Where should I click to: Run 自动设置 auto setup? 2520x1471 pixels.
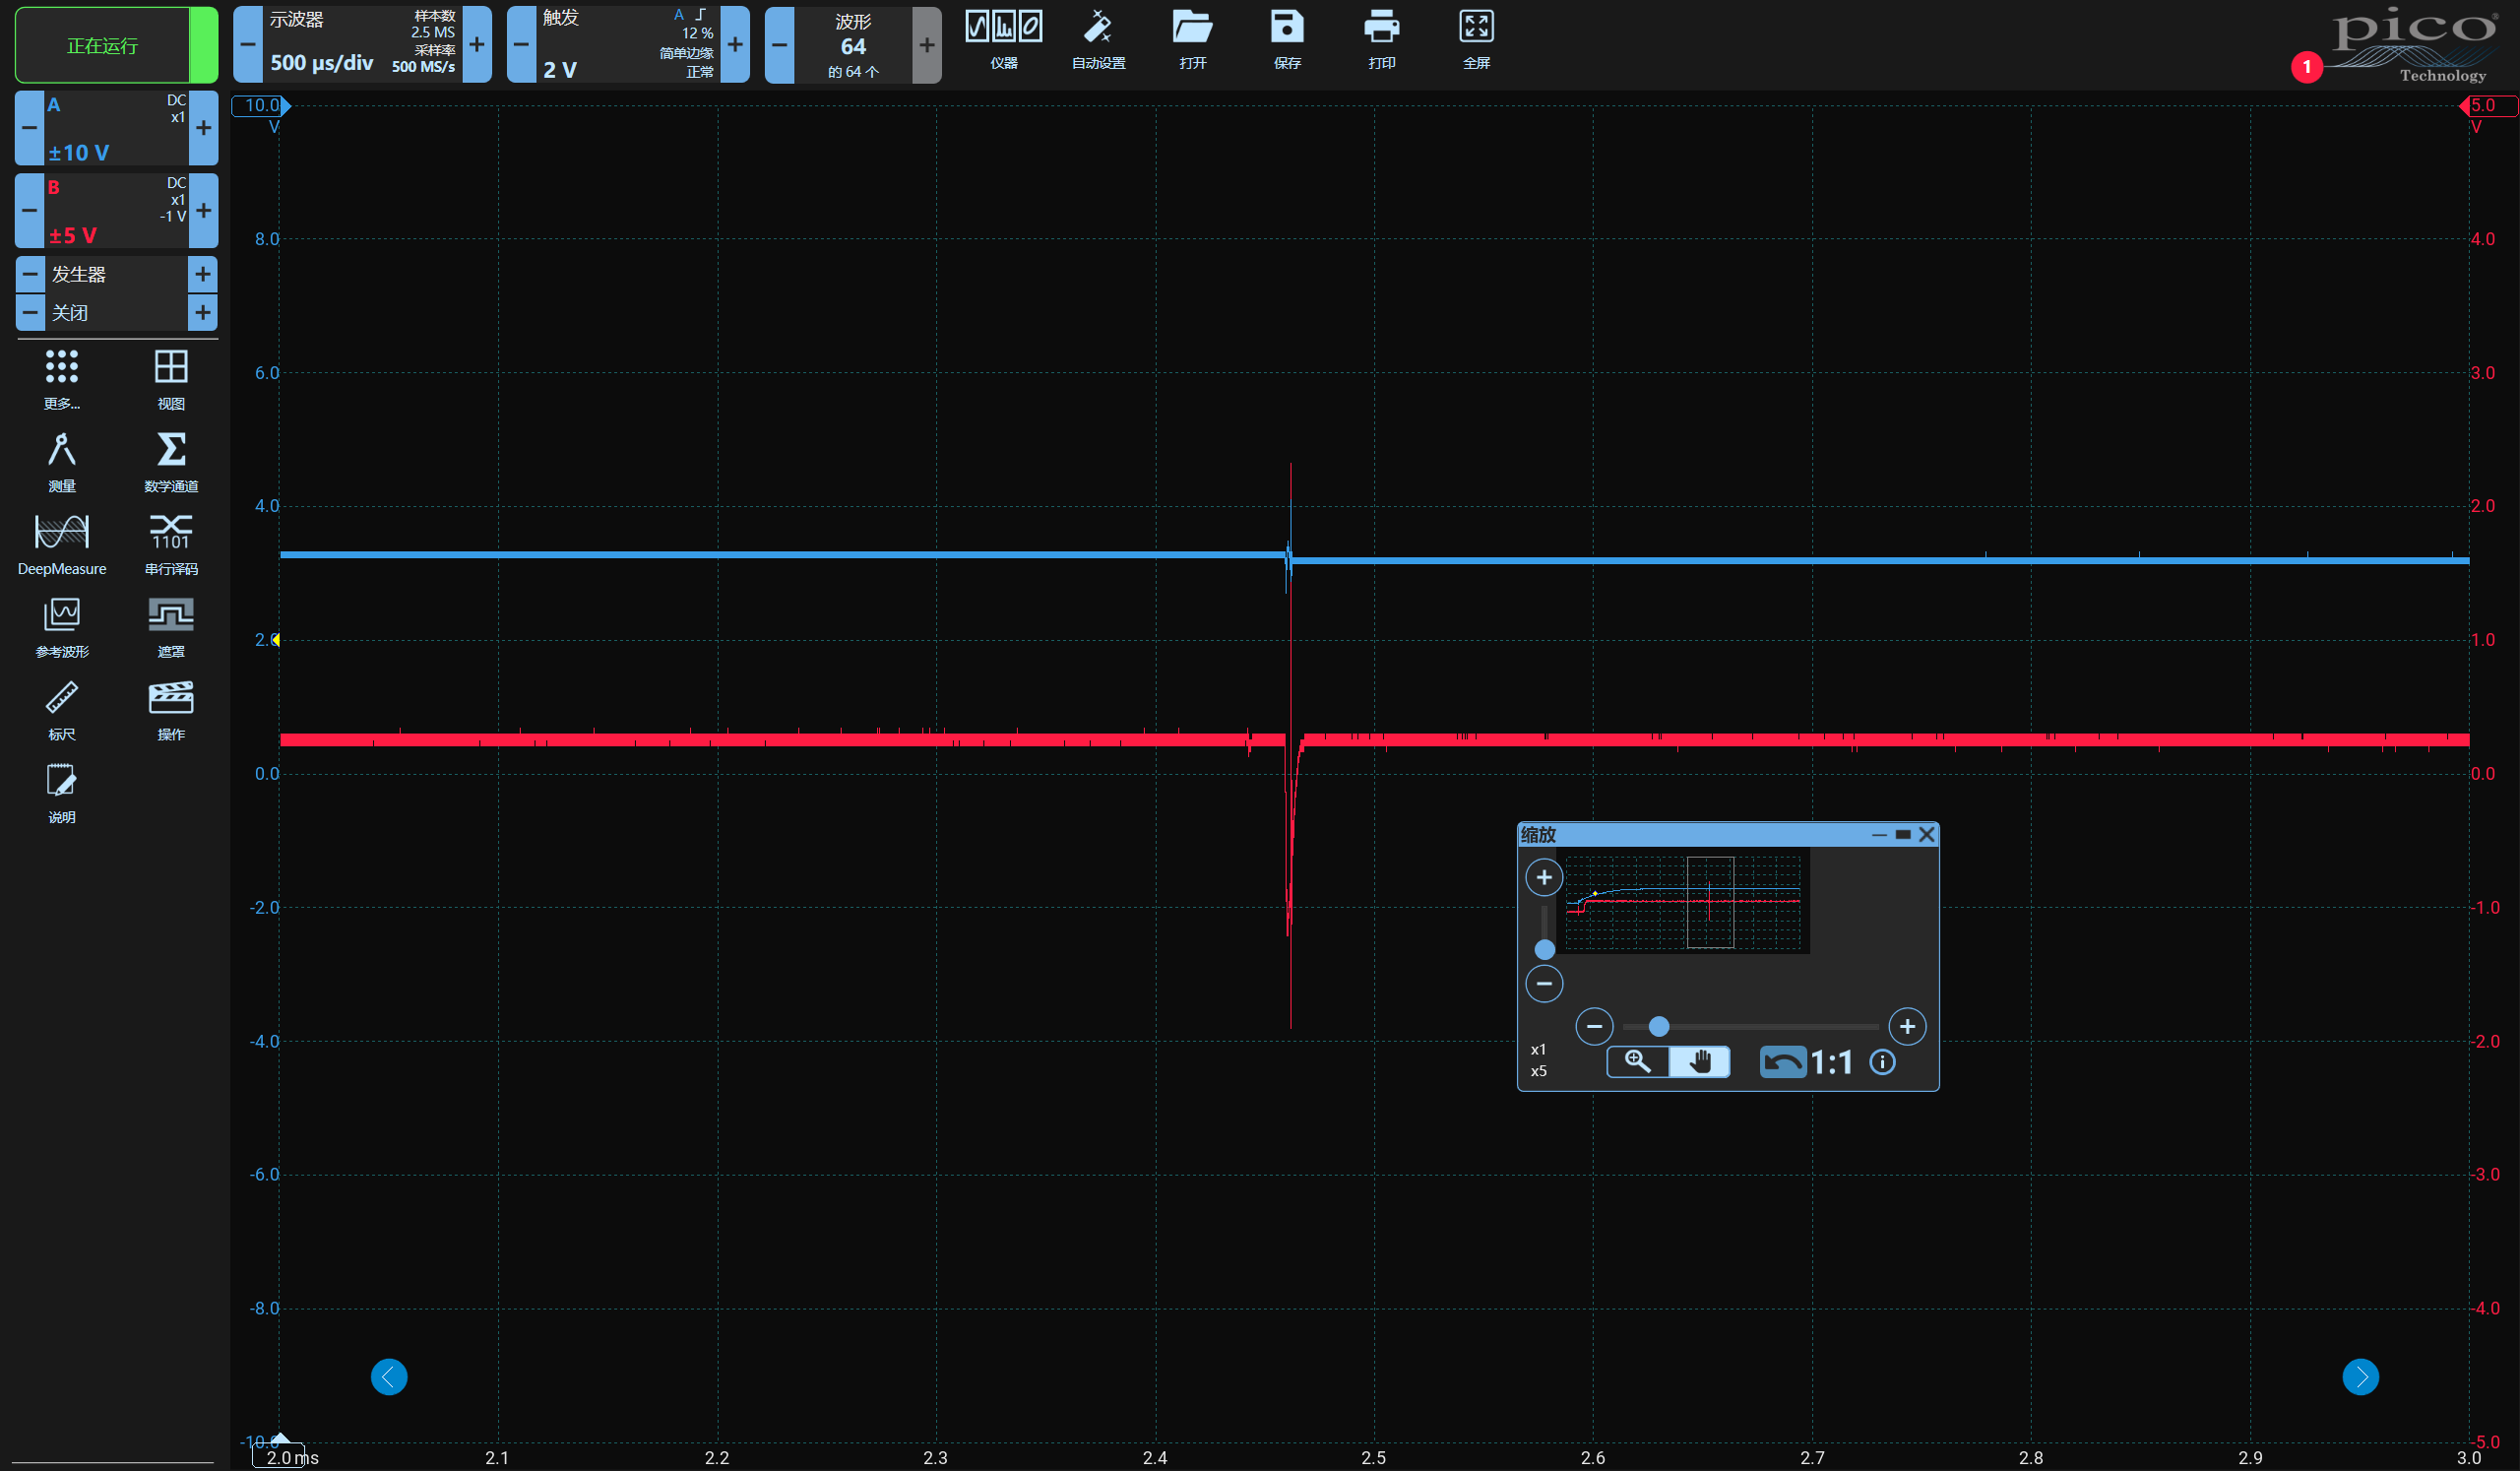coord(1097,38)
